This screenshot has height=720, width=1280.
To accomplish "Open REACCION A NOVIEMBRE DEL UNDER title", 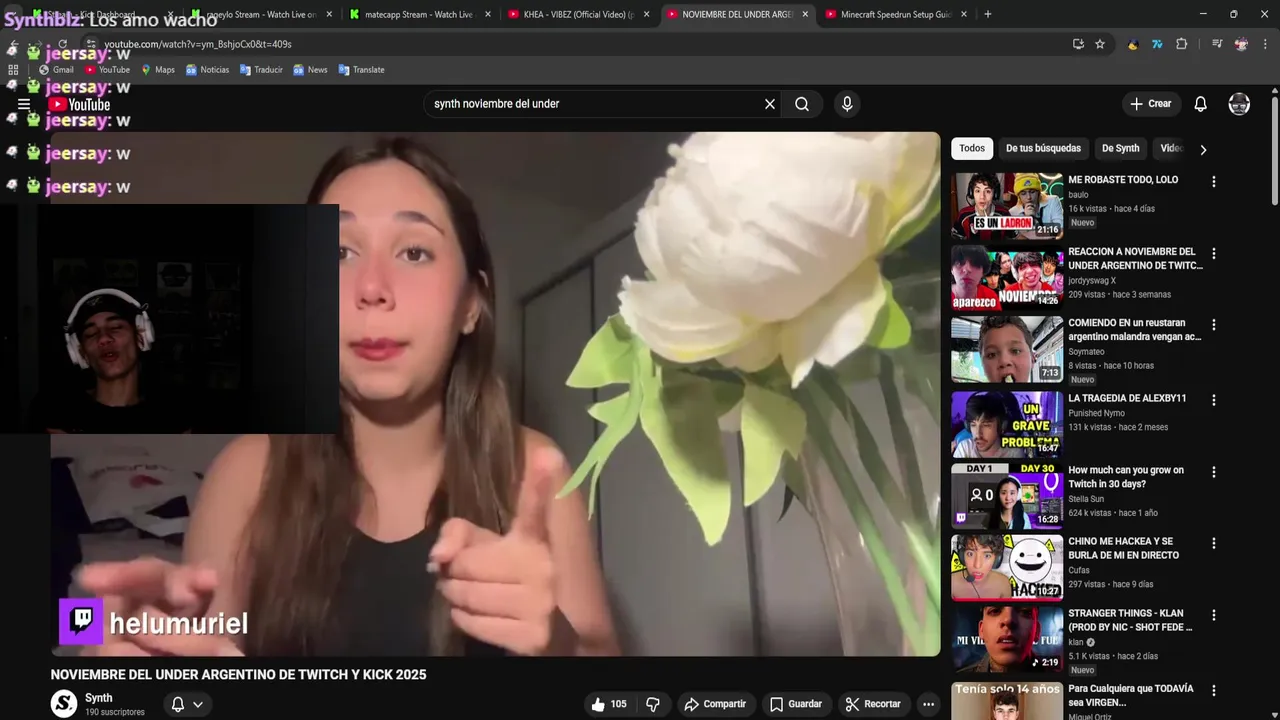I will (1135, 259).
